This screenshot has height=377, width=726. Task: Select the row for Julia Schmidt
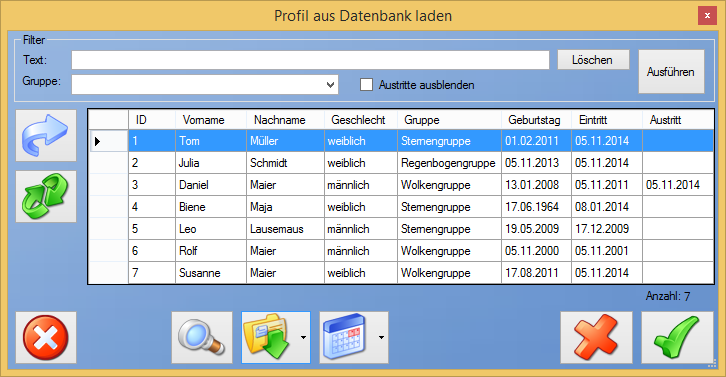coord(401,163)
